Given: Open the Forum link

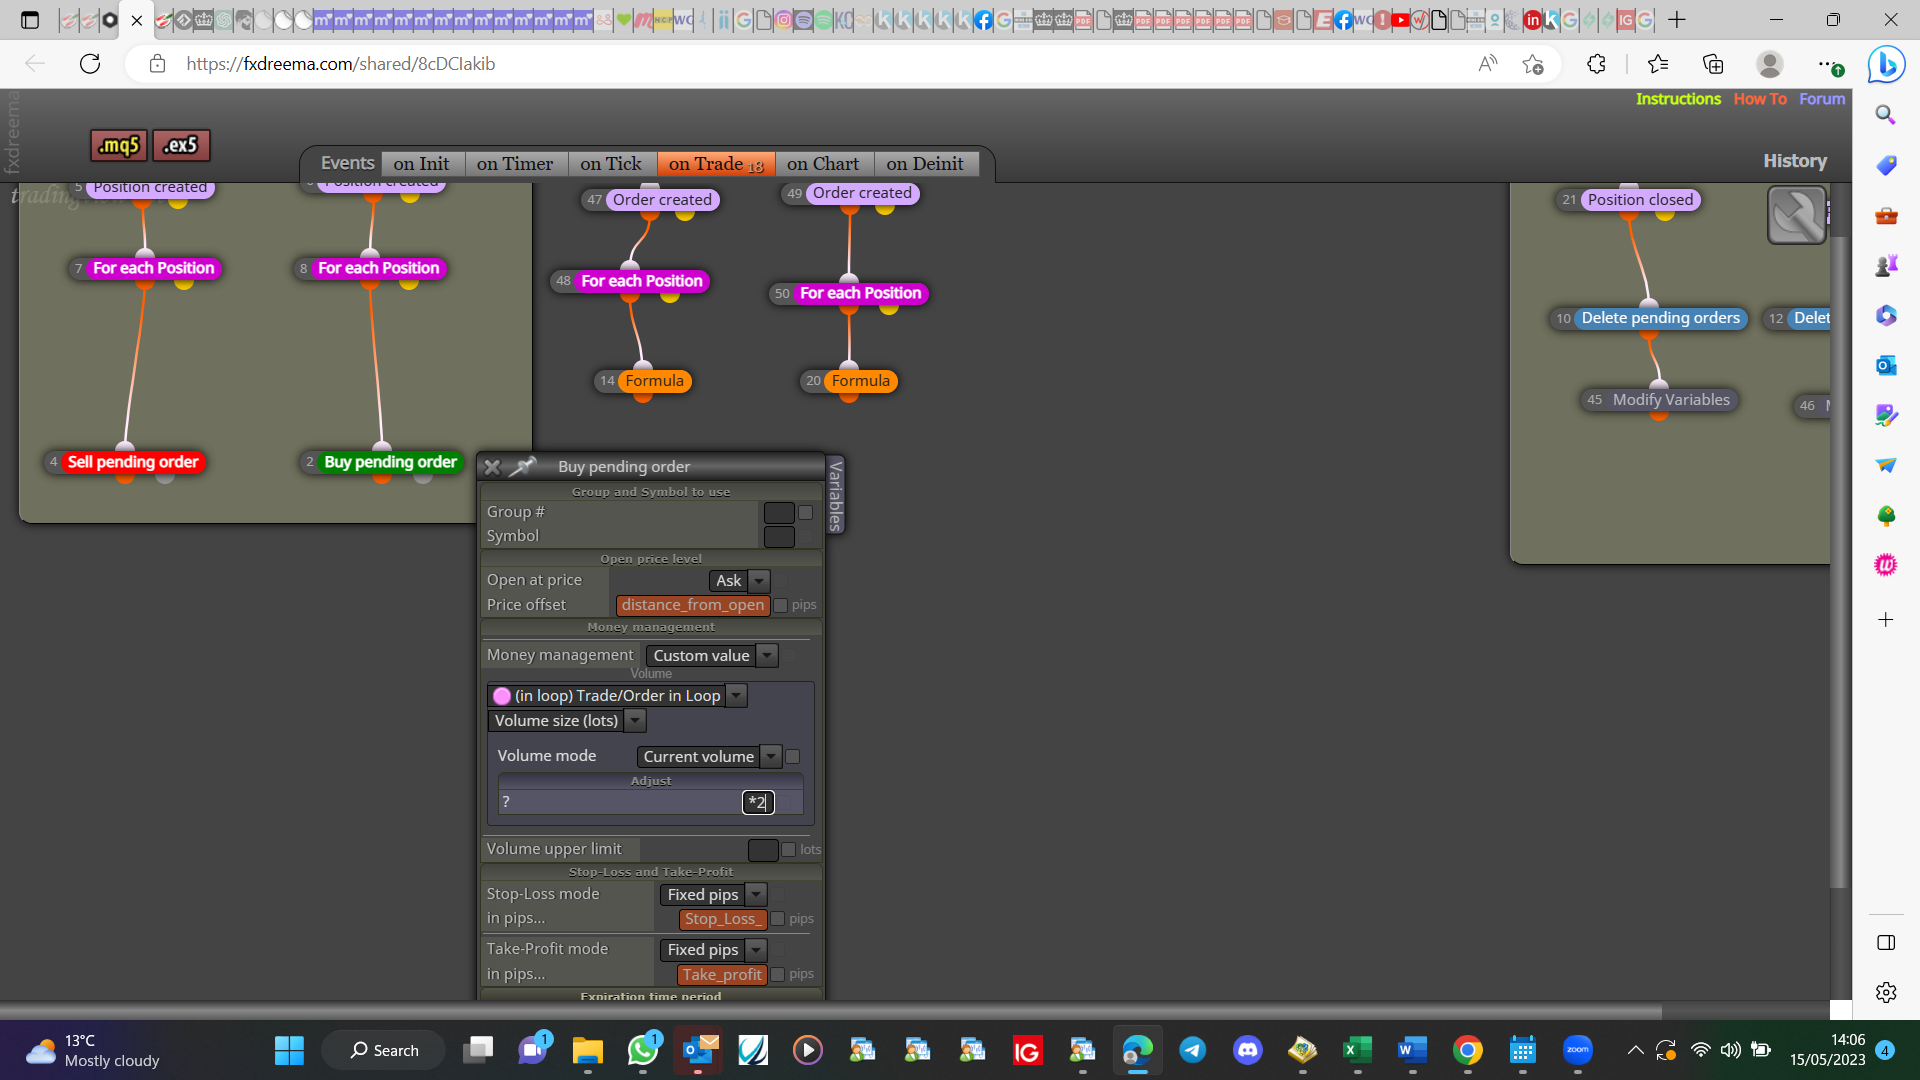Looking at the screenshot, I should (1822, 99).
